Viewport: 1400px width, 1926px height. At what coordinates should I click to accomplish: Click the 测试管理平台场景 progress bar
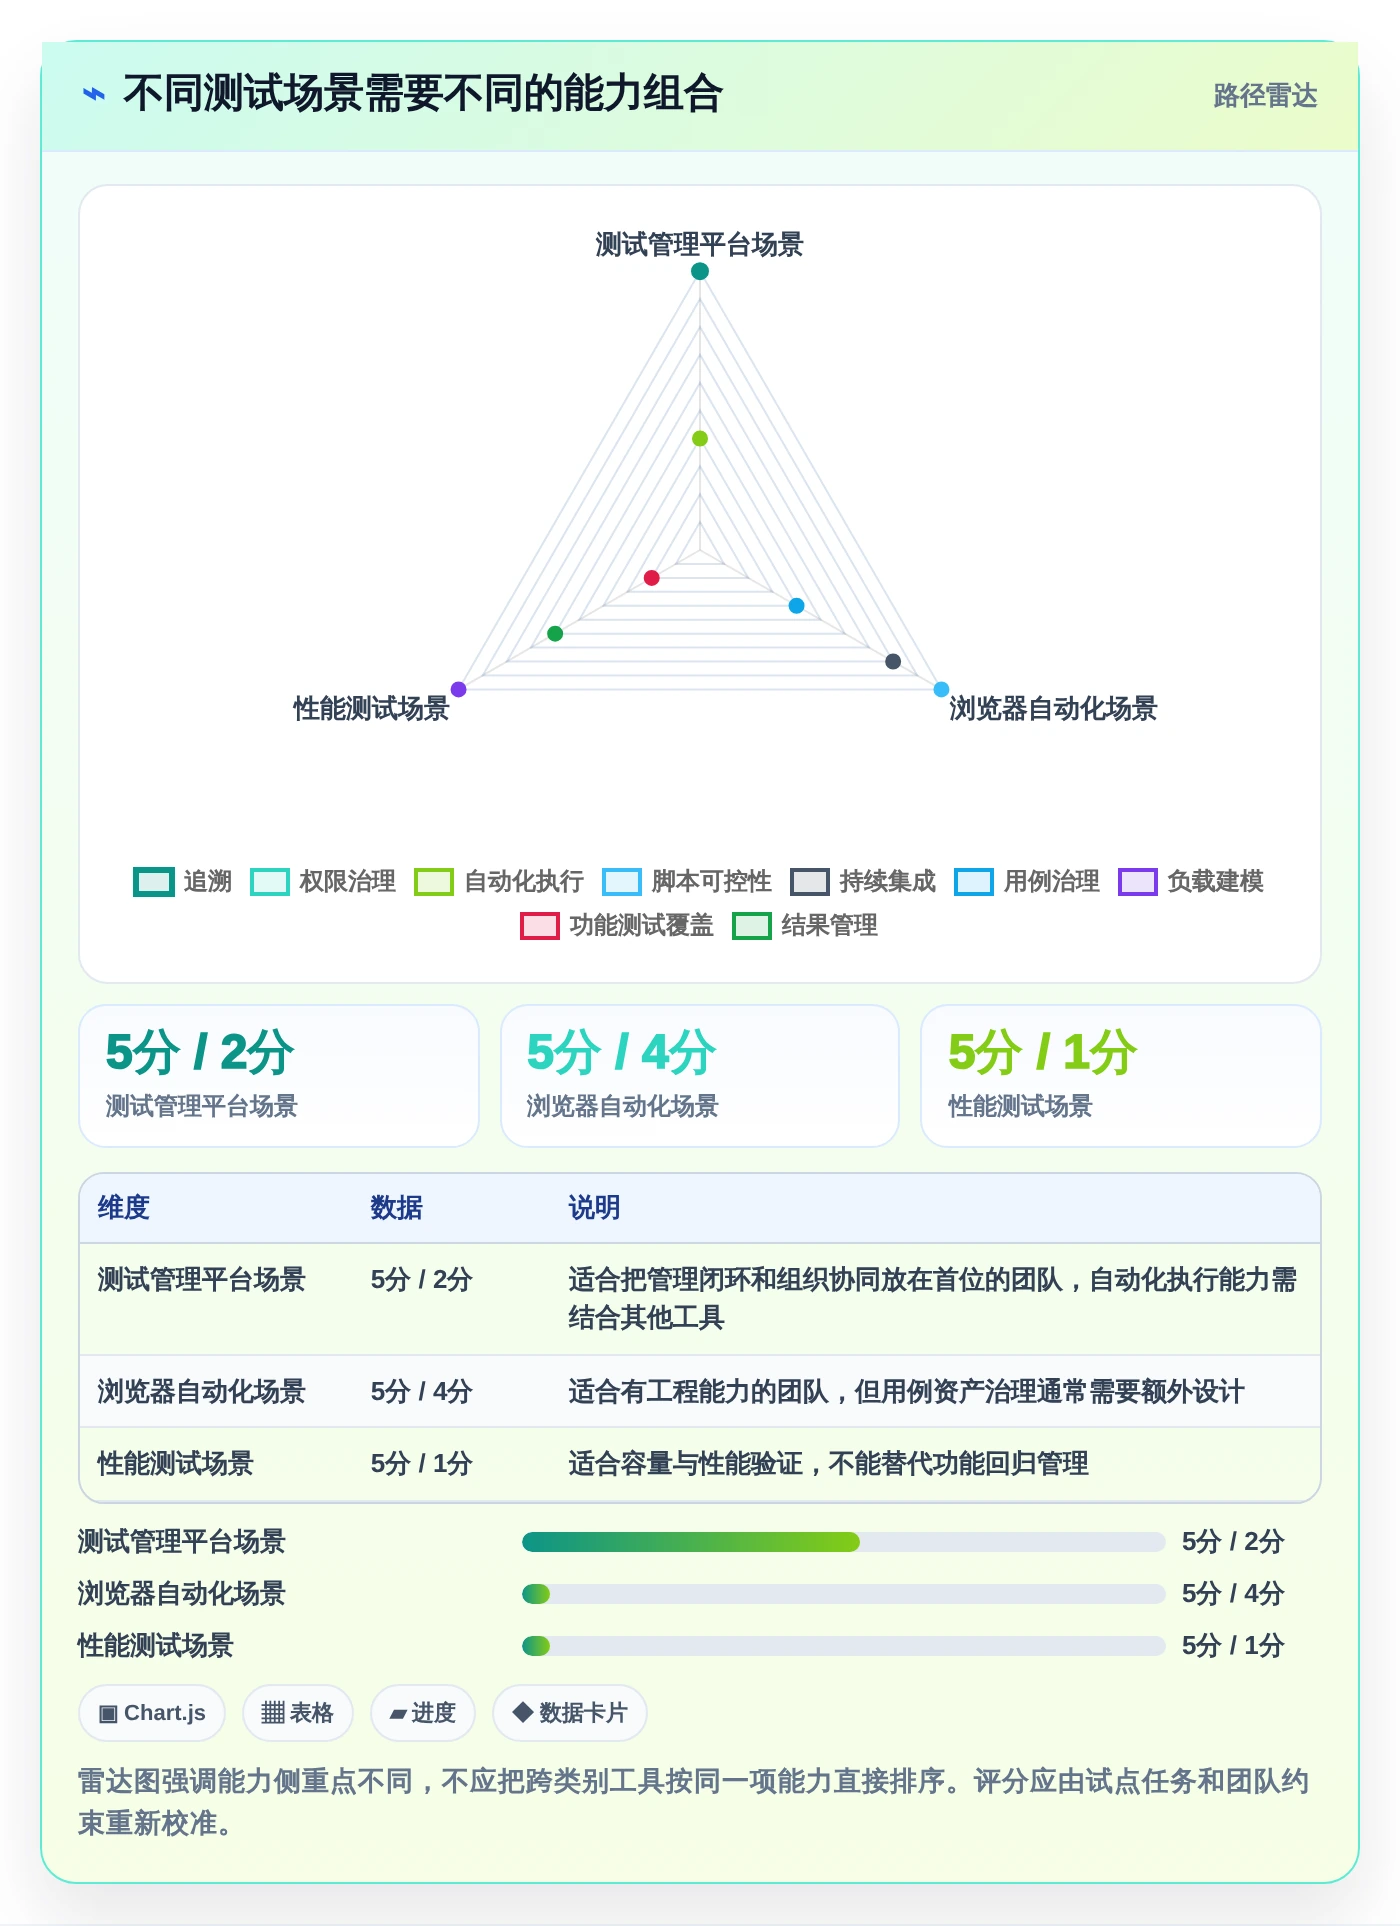pyautogui.click(x=843, y=1542)
